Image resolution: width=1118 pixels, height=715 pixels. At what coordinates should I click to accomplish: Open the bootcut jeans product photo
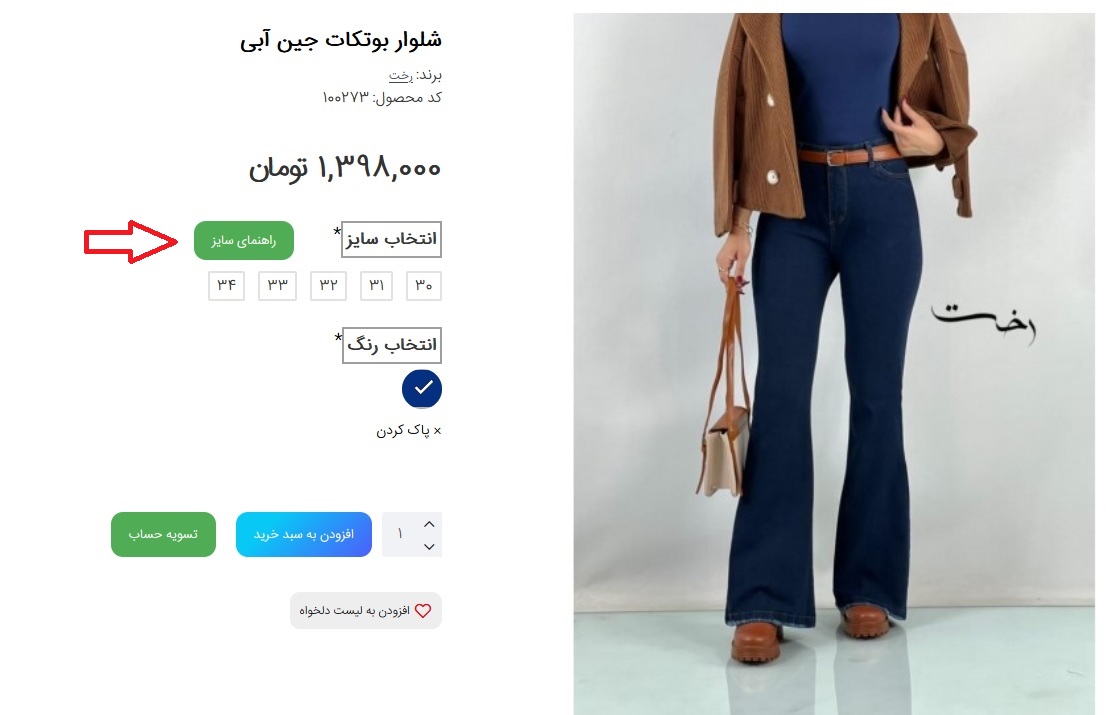(x=834, y=364)
